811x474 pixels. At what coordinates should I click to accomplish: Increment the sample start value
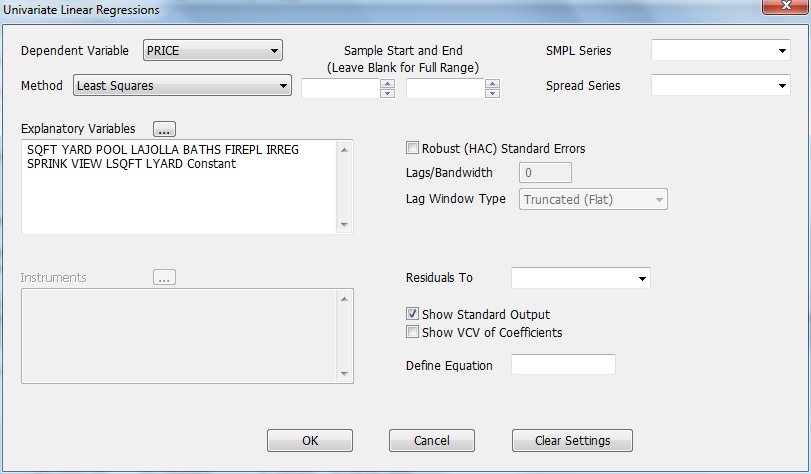point(387,83)
